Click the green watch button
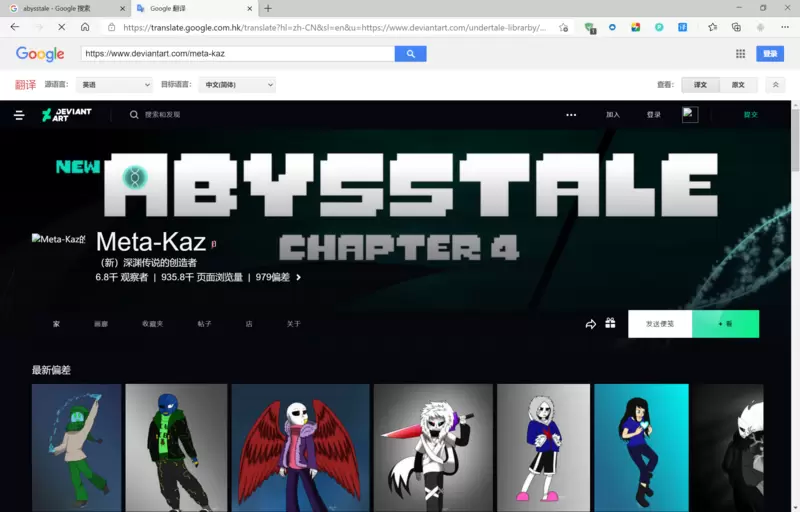 pos(726,324)
